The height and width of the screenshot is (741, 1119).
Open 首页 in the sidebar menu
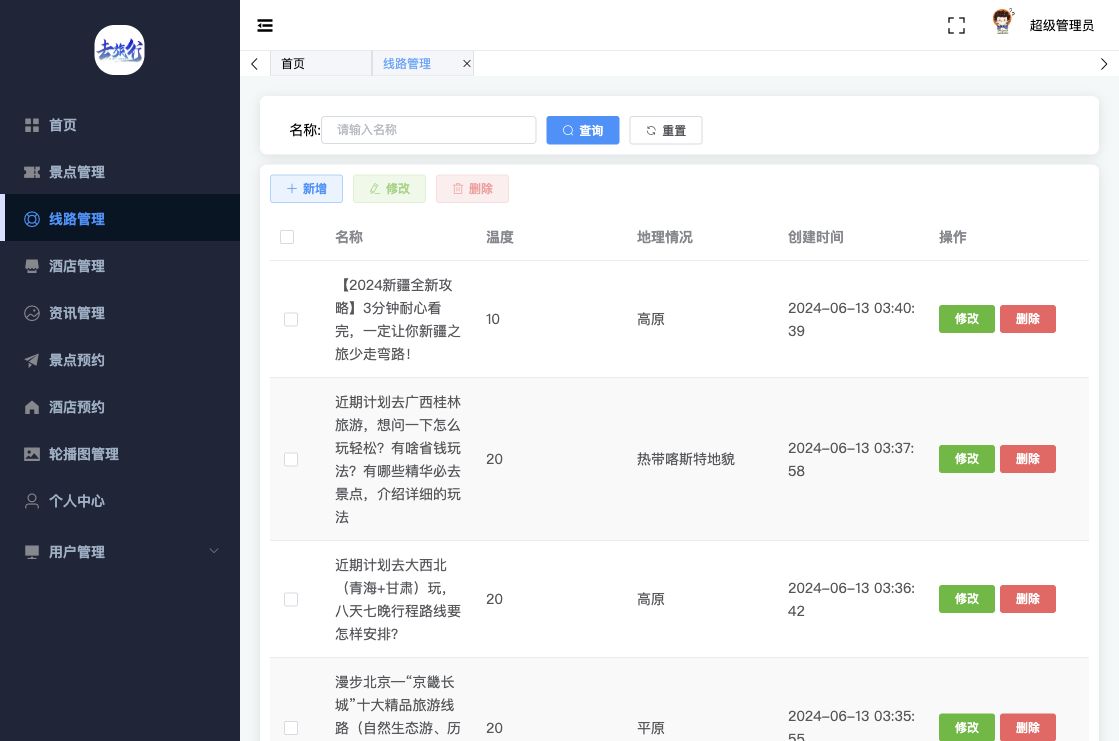(x=120, y=125)
